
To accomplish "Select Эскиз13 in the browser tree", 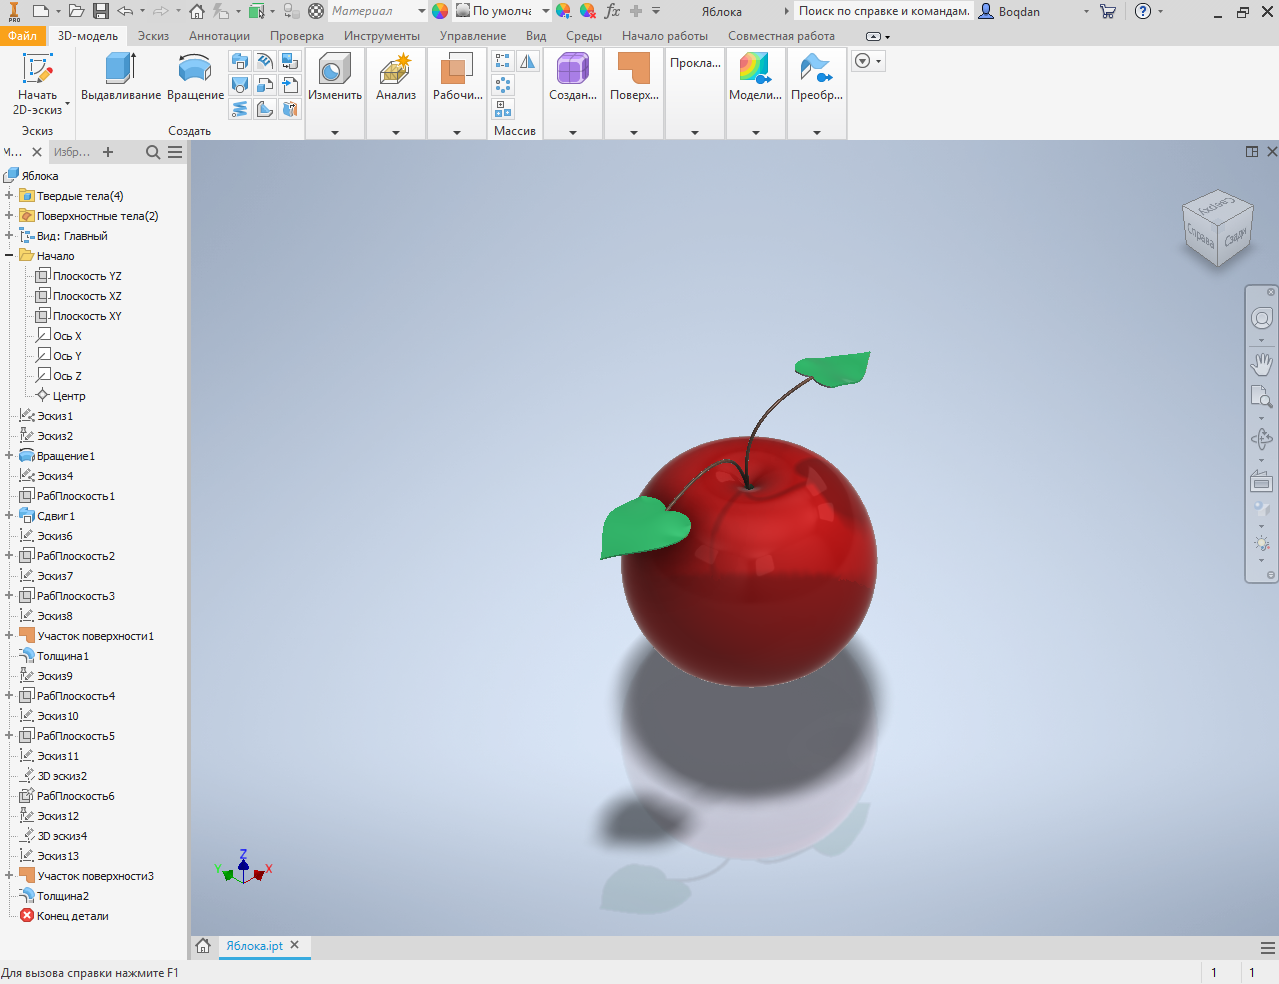I will 58,856.
